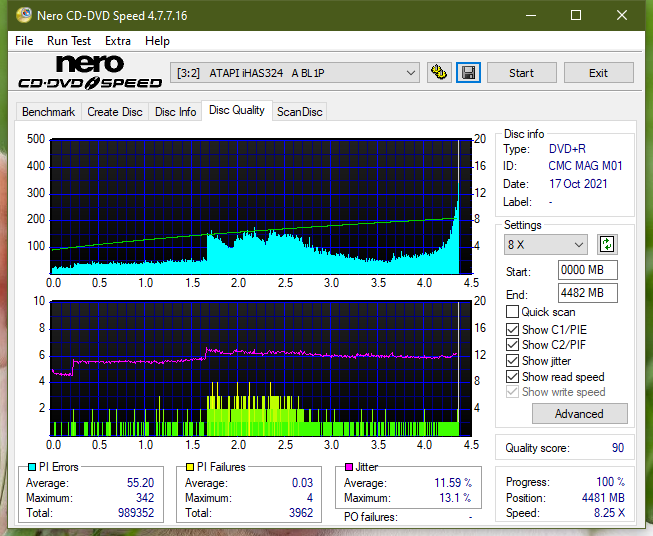Click the cyan PI Errors legend swatch
653x536 pixels.
pos(32,467)
